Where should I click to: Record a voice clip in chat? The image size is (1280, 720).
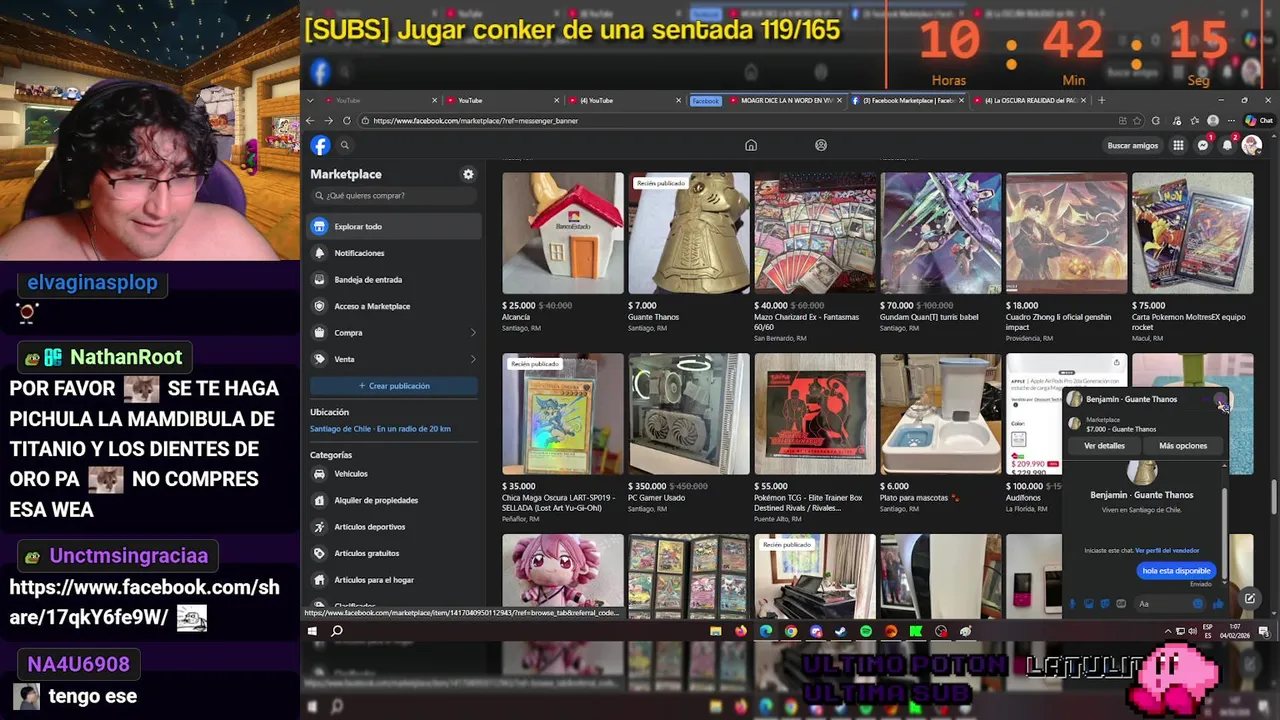(1073, 604)
